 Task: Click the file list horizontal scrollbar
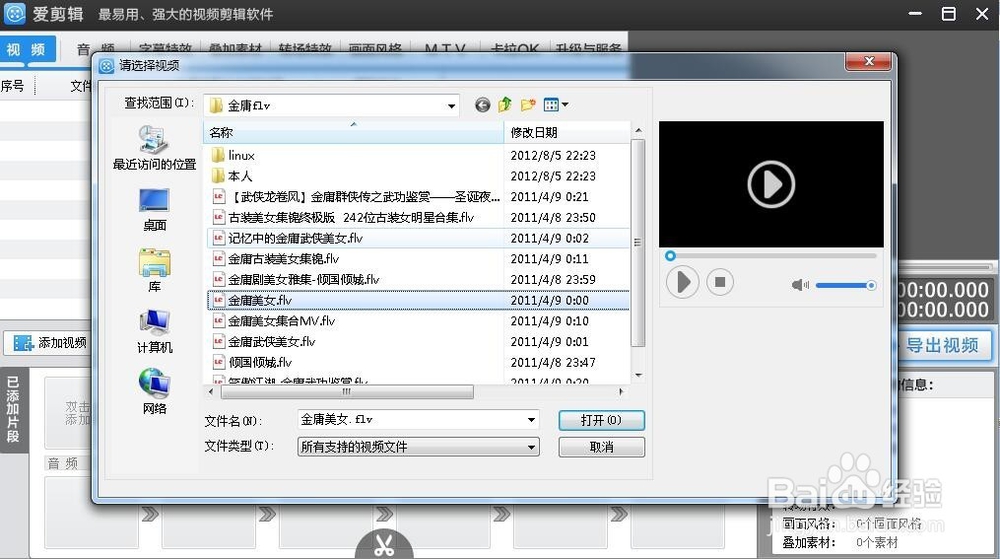pyautogui.click(x=346, y=391)
